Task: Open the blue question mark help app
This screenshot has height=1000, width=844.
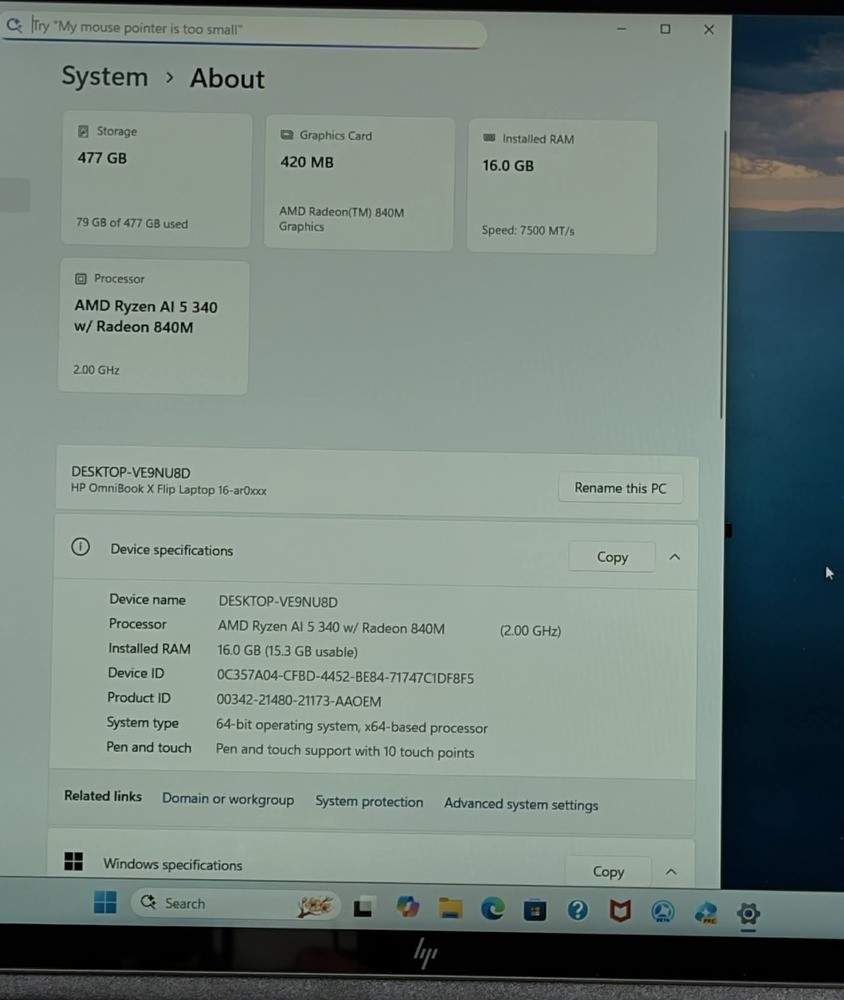Action: 577,910
